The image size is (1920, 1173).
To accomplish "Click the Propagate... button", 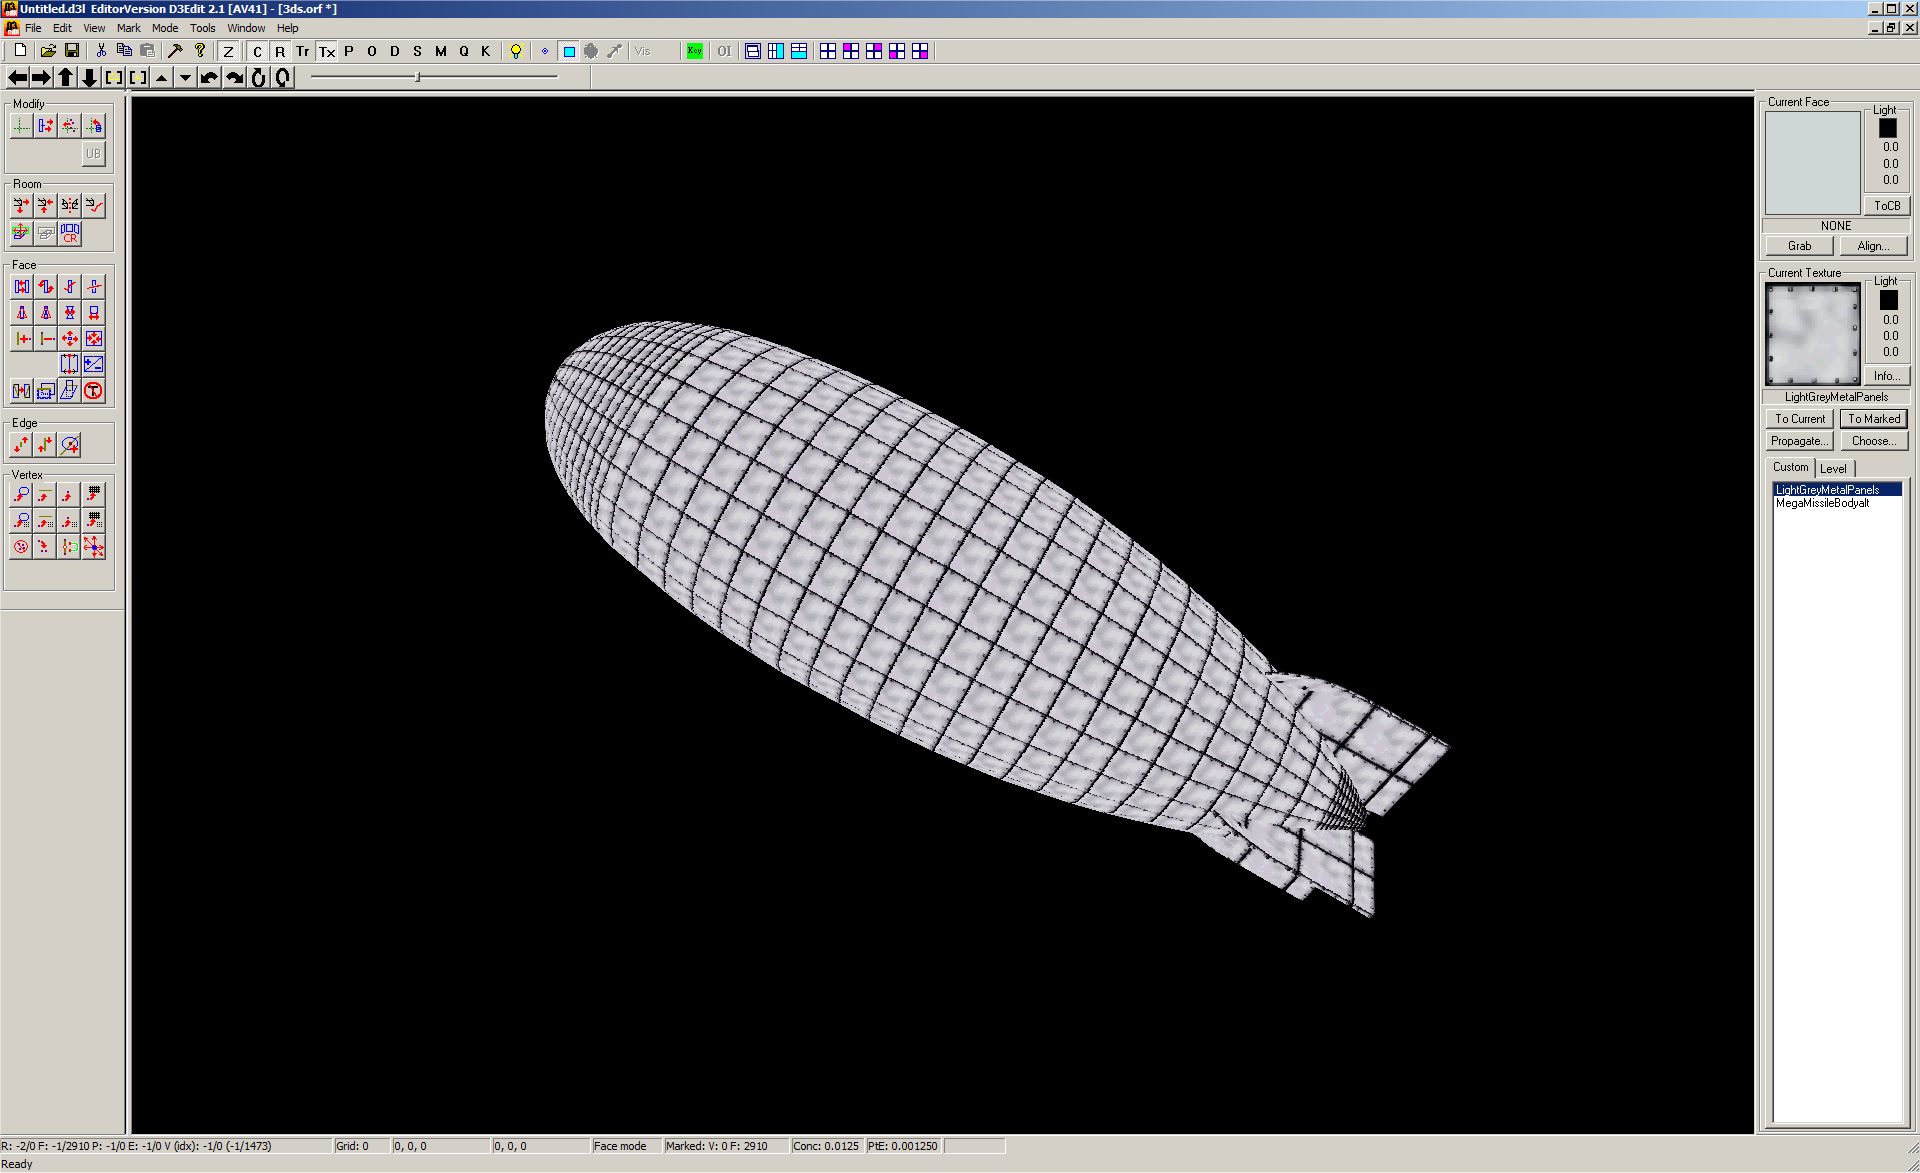I will pos(1798,441).
